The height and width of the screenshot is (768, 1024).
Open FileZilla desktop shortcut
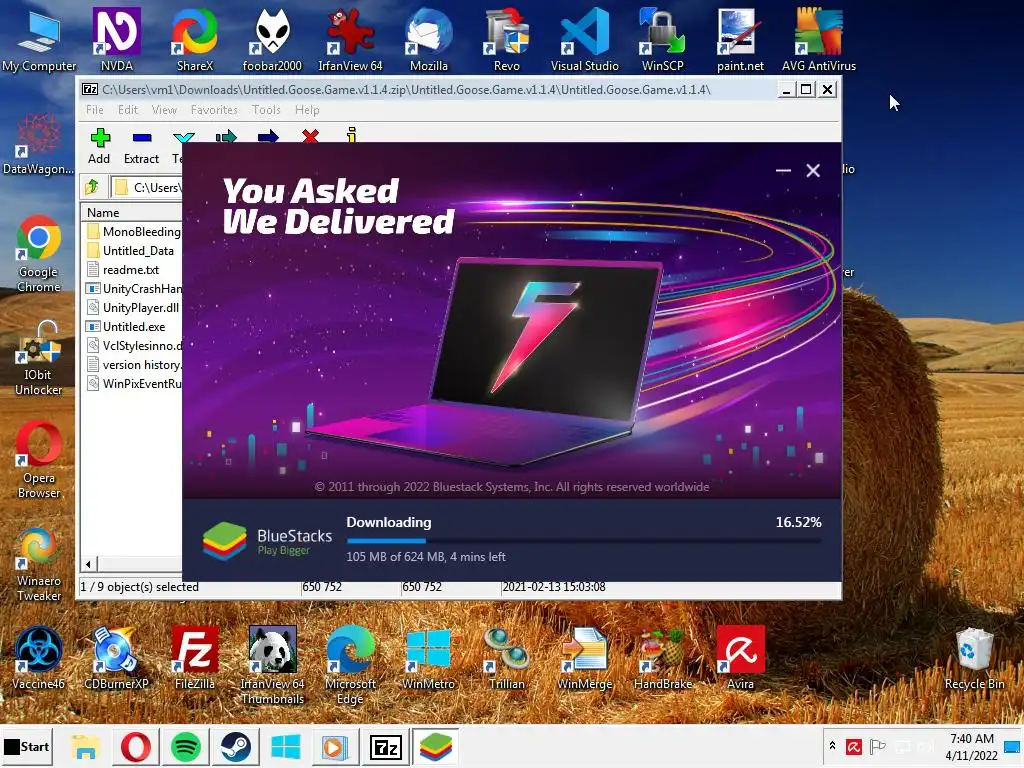pos(195,658)
